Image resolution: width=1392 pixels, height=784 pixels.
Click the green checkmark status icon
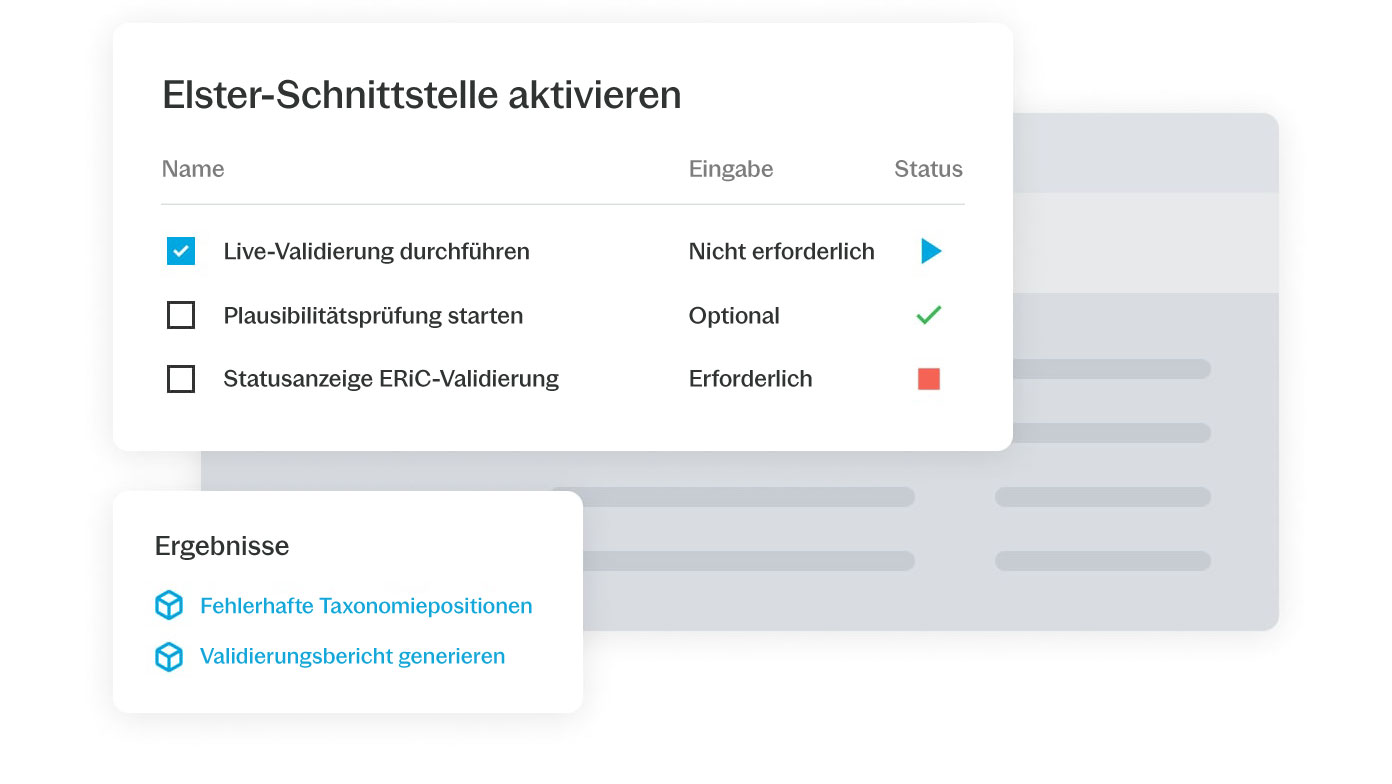[929, 316]
